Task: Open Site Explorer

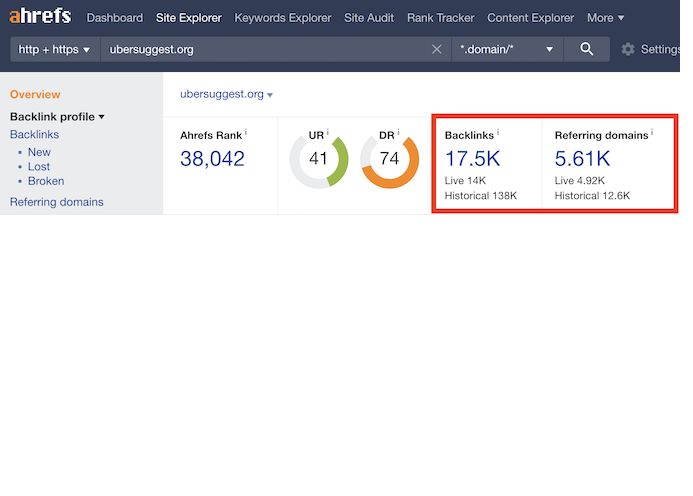Action: (x=189, y=18)
